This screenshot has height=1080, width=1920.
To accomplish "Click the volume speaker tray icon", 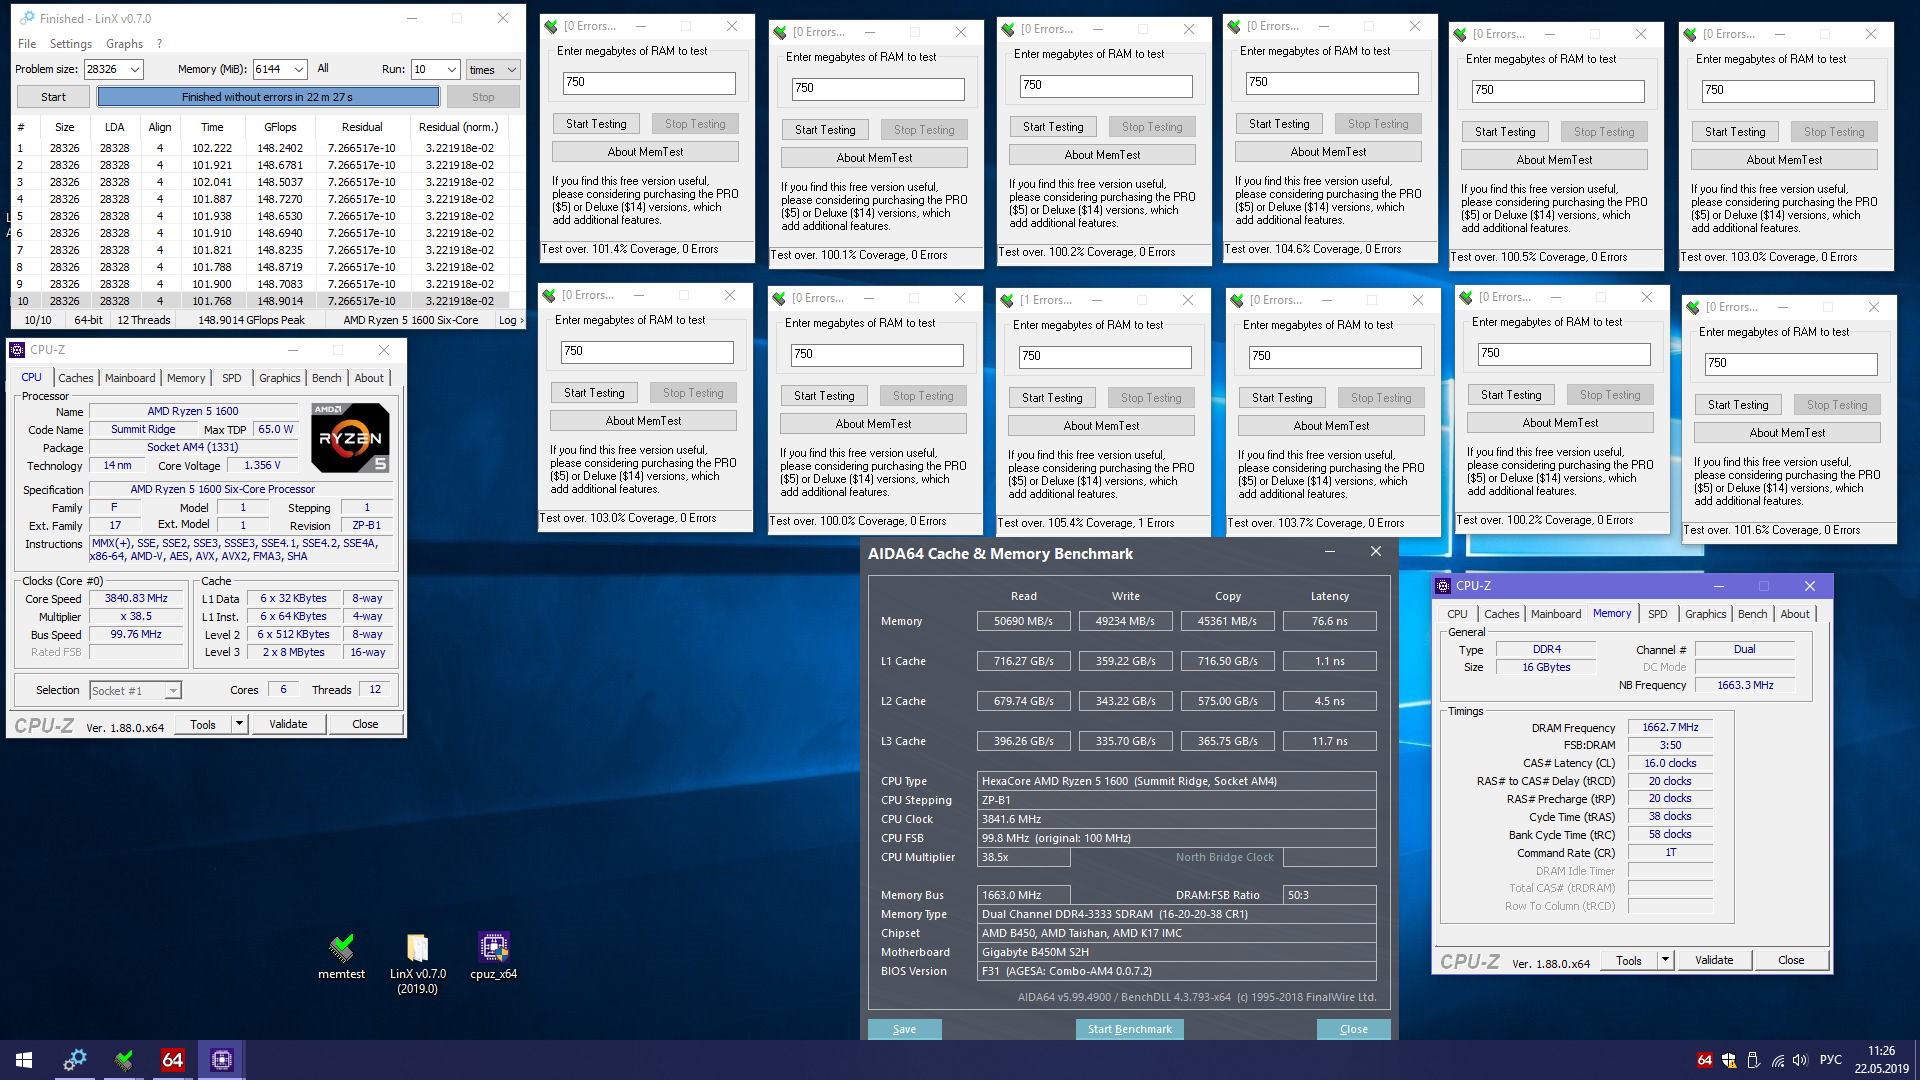I will point(1800,1060).
